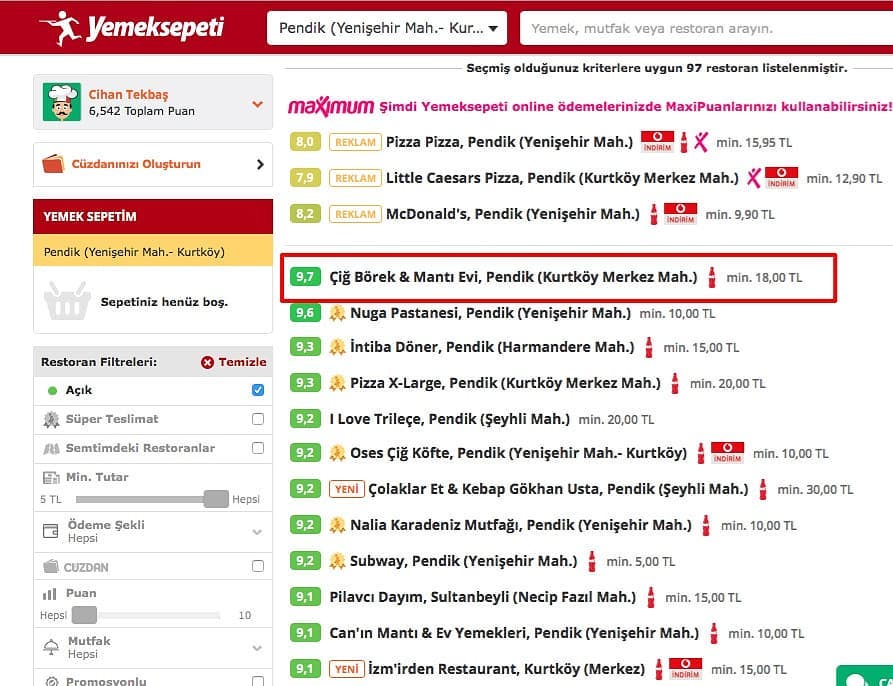Click the Puan bar chart icon
The image size is (893, 686).
click(50, 594)
